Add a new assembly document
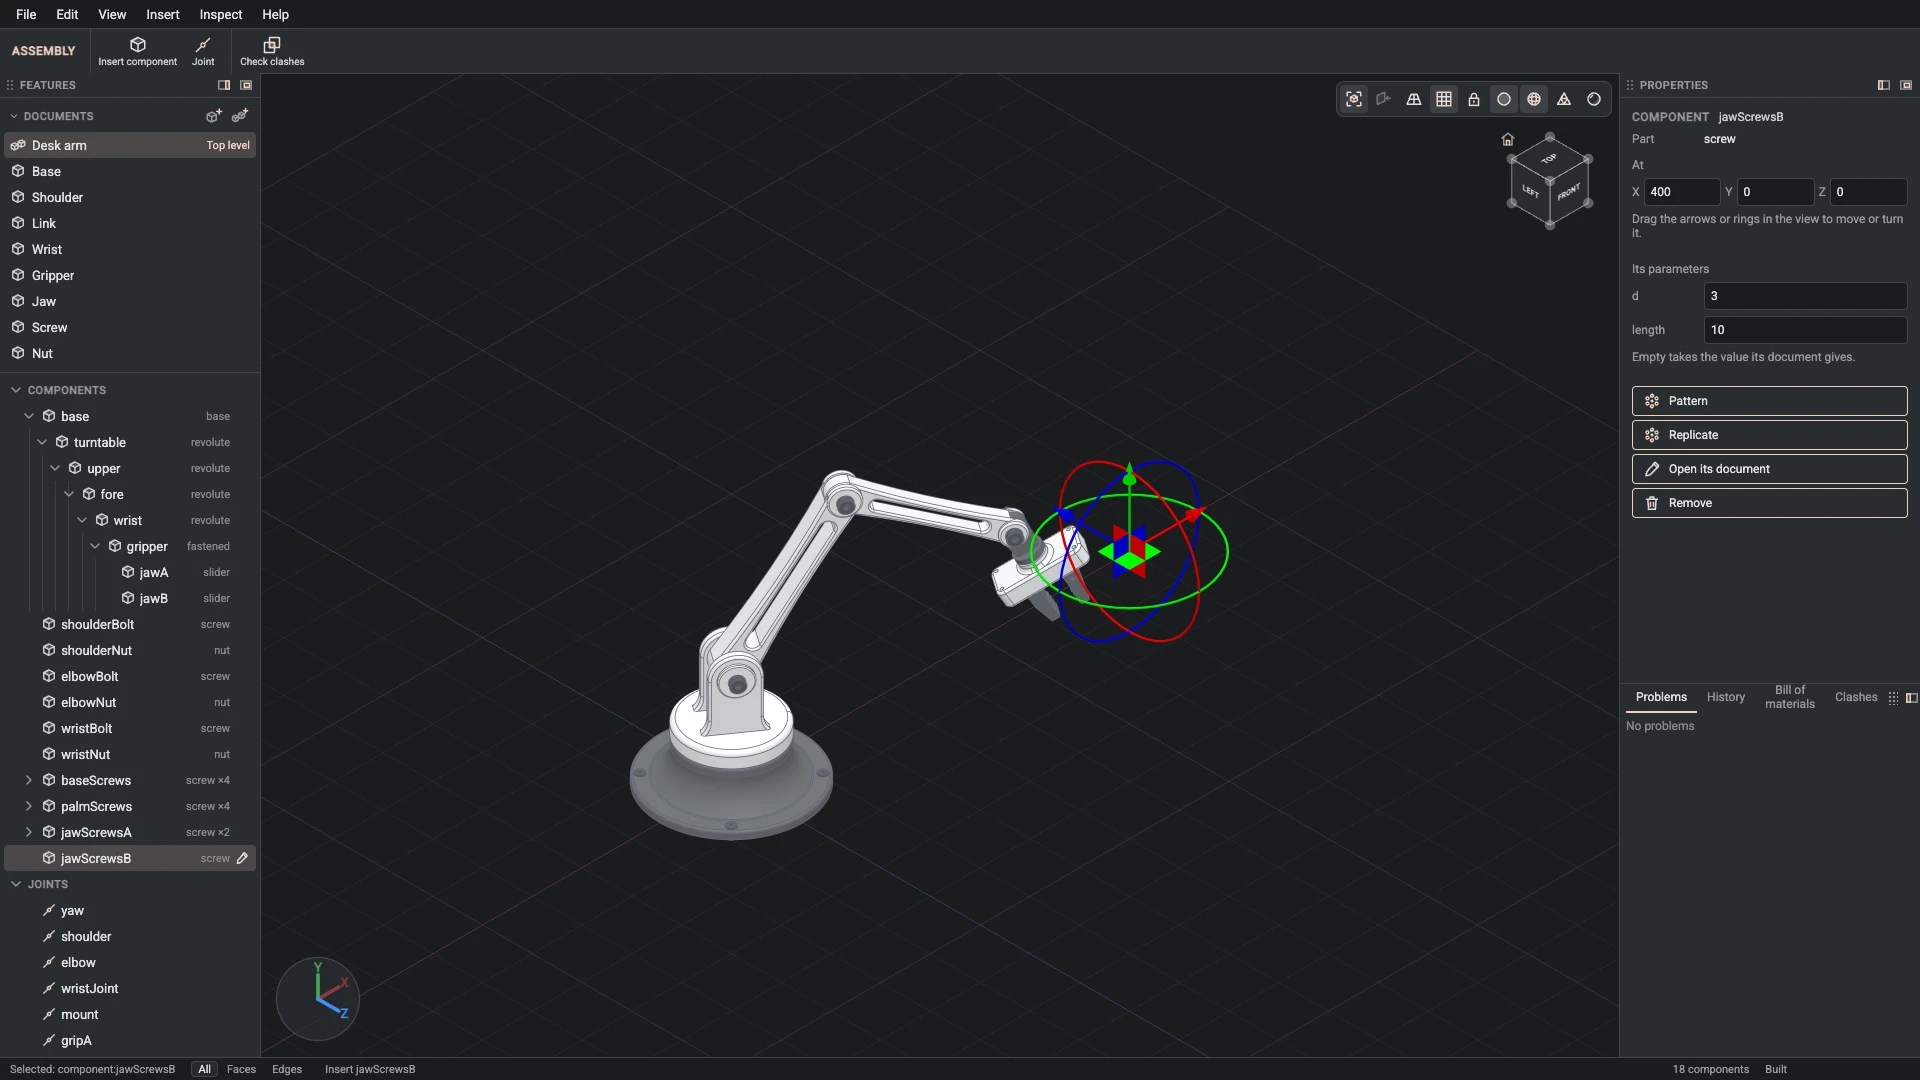1920x1080 pixels. coord(240,116)
